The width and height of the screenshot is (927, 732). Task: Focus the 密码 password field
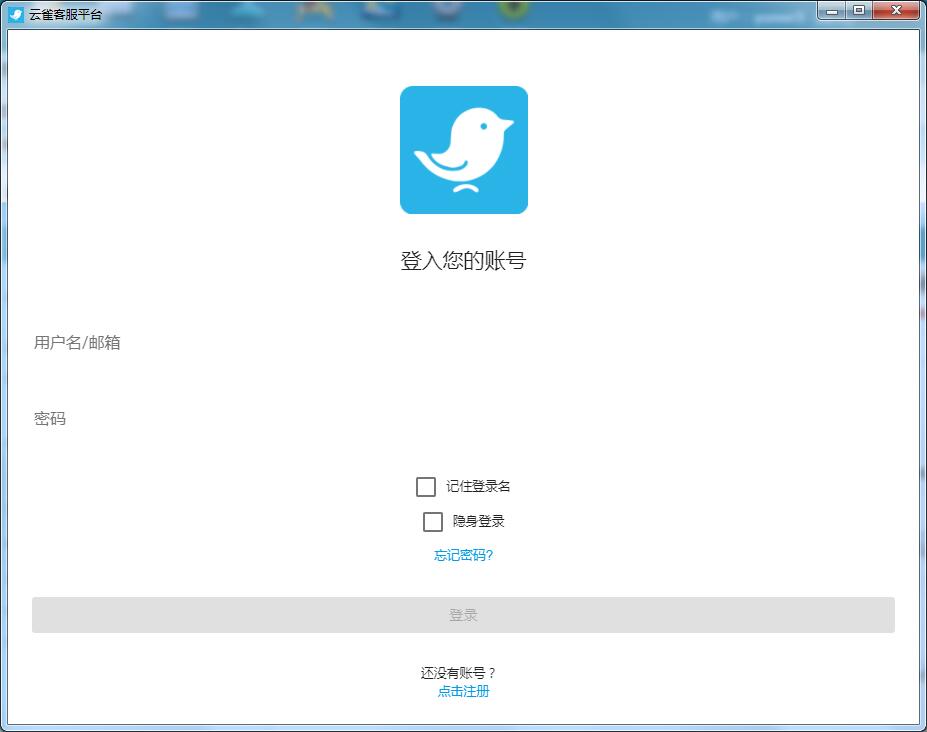point(464,419)
